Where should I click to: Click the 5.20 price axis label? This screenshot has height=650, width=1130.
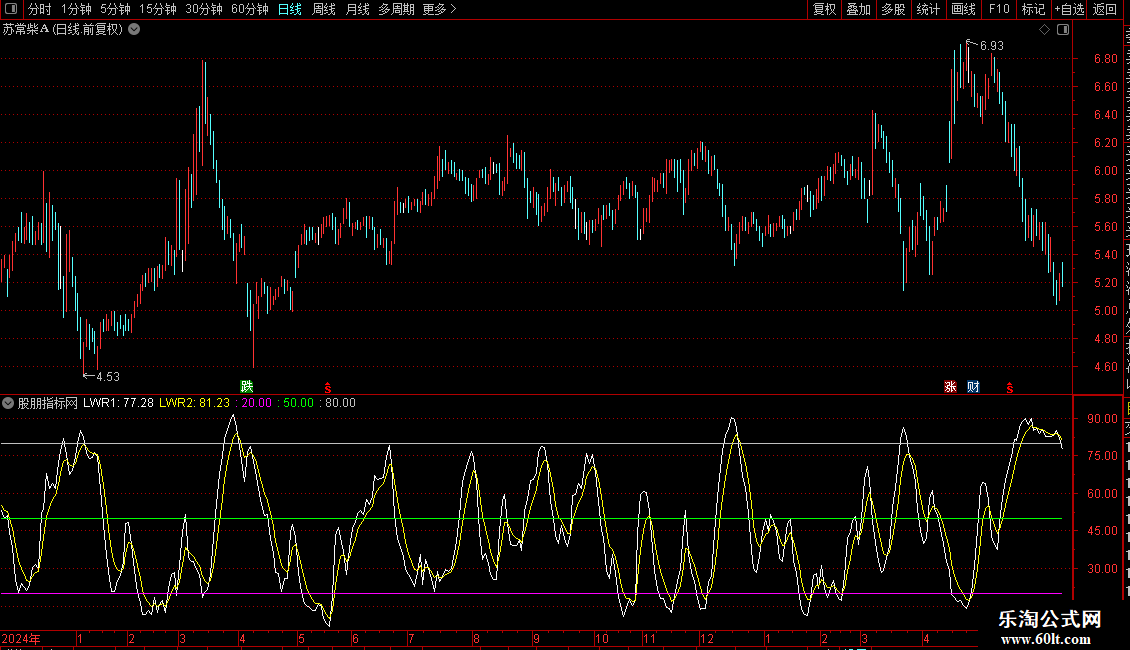(x=1105, y=282)
